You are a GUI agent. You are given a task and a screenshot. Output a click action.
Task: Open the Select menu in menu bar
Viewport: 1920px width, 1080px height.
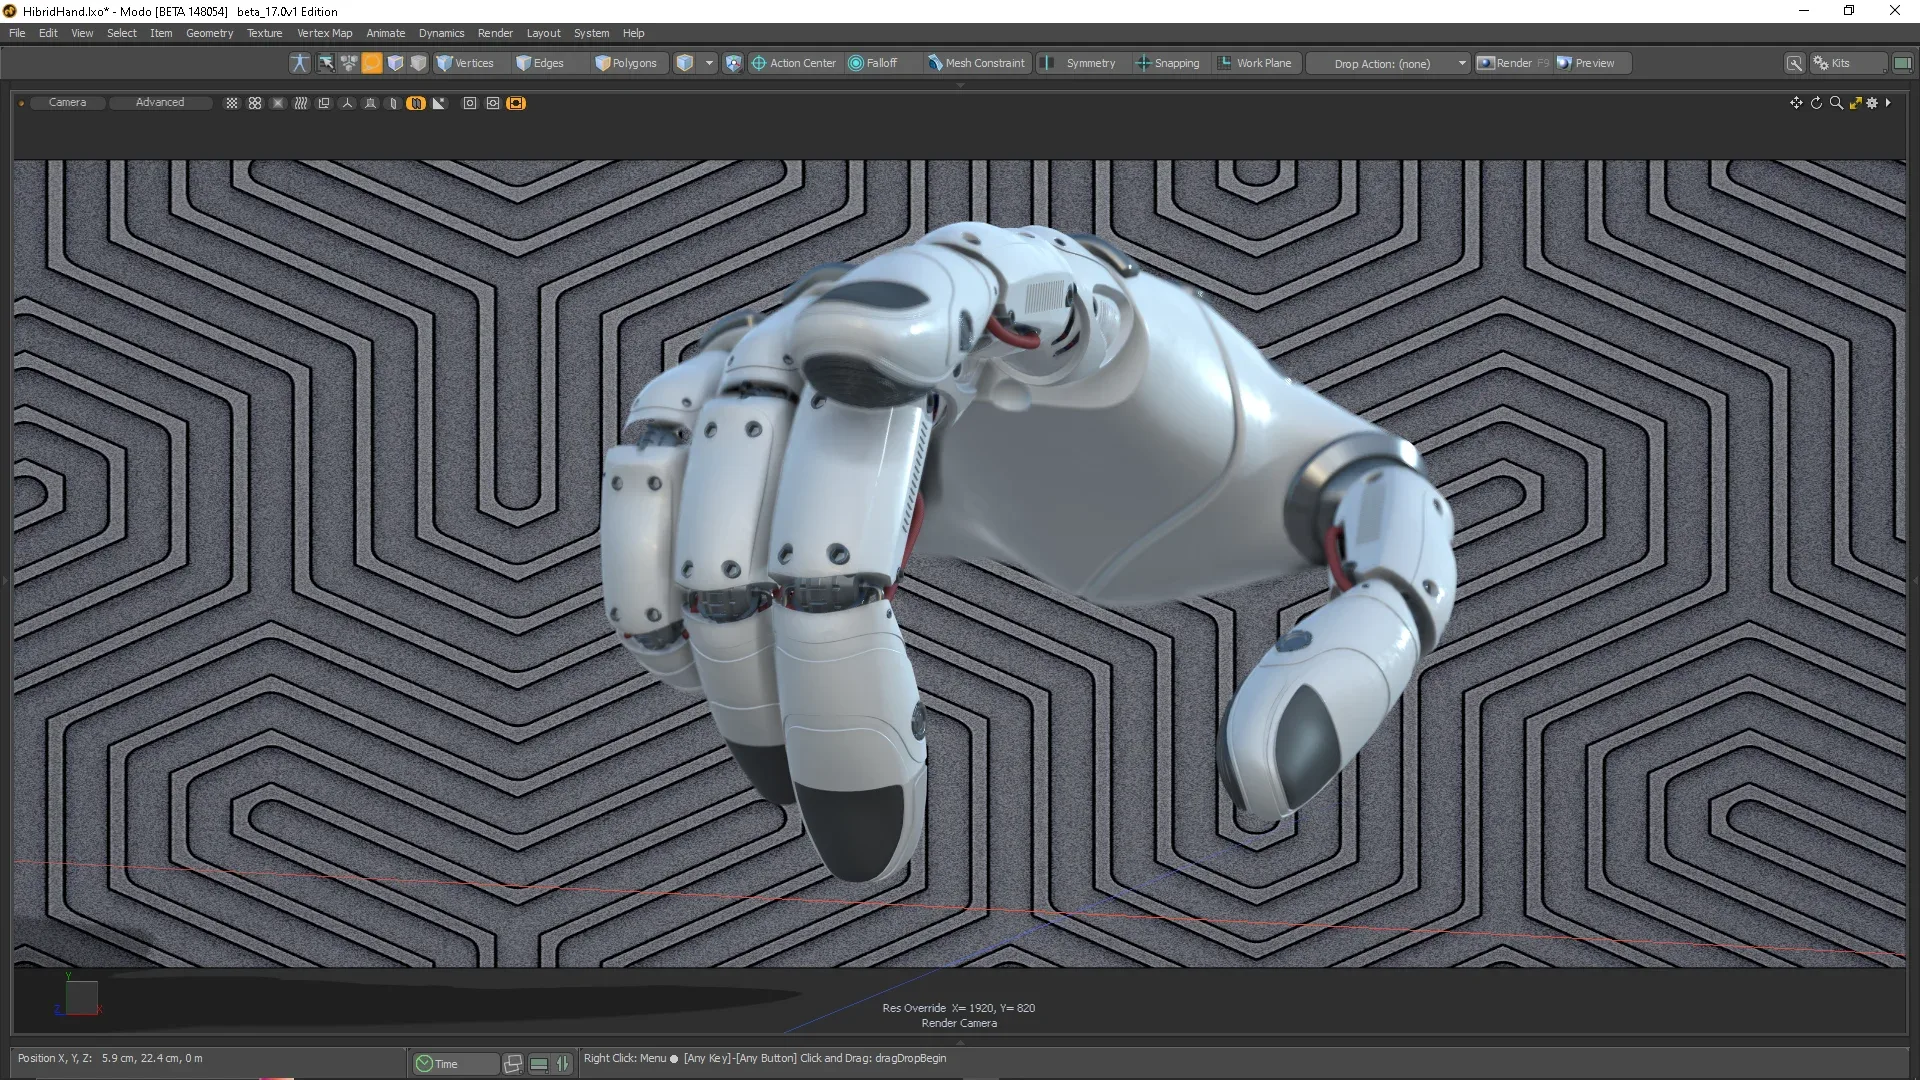(x=123, y=32)
